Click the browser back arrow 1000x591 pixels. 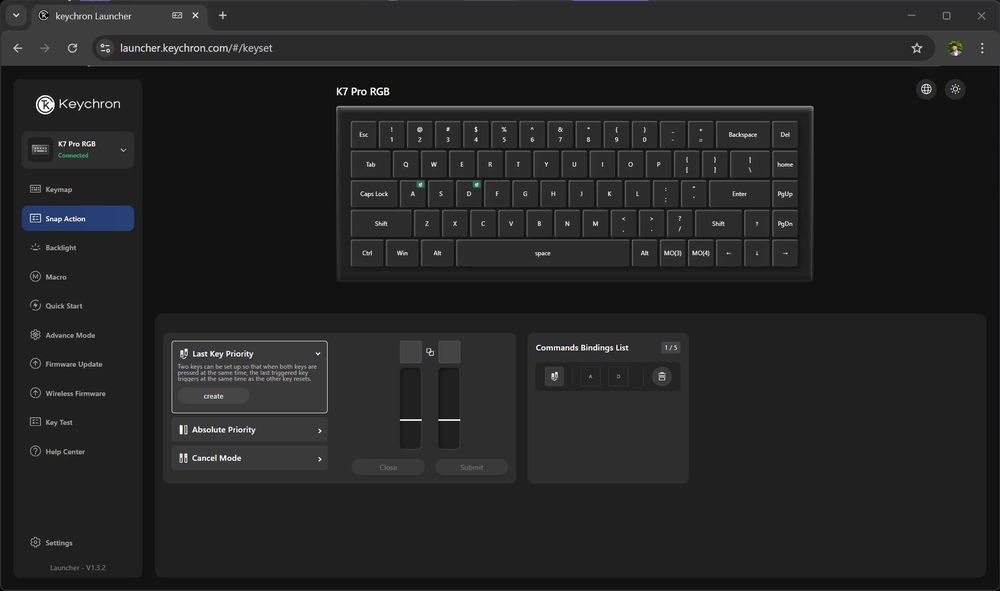[18, 48]
